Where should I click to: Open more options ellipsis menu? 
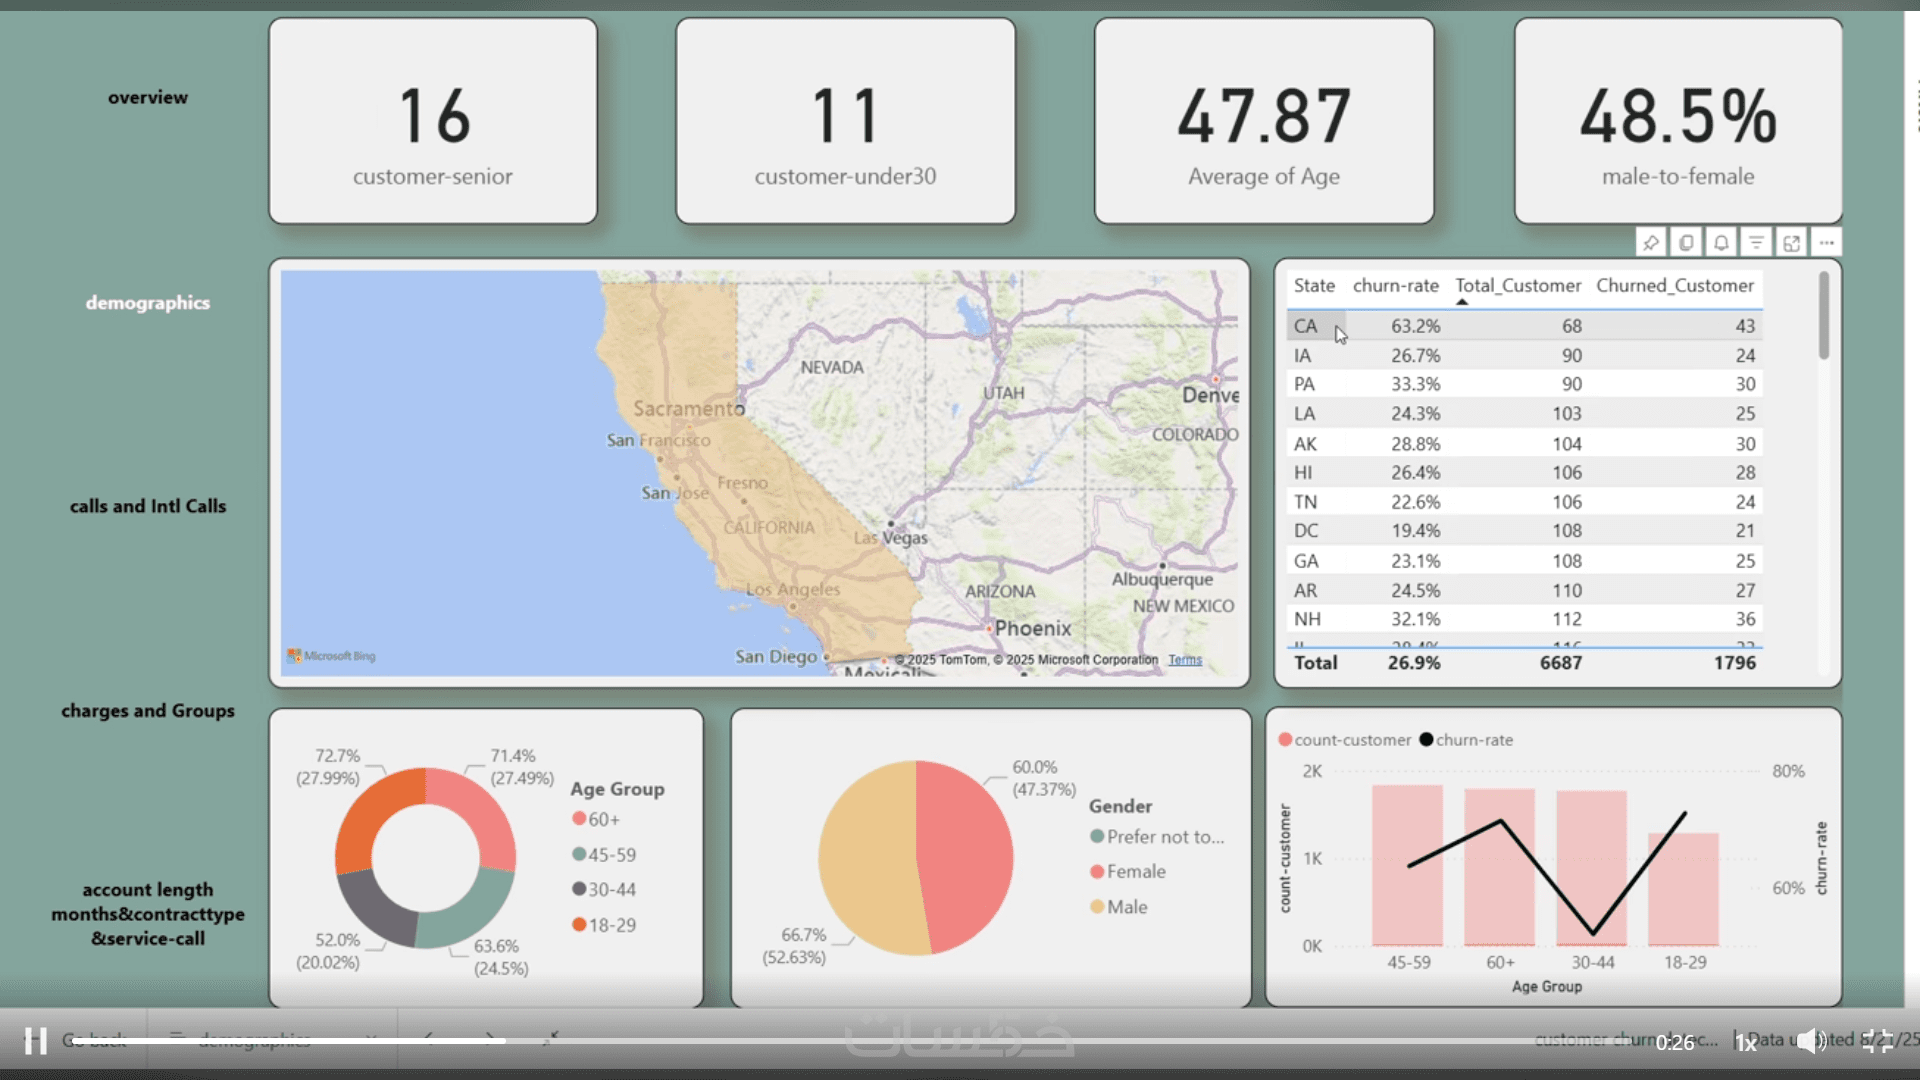[1827, 243]
